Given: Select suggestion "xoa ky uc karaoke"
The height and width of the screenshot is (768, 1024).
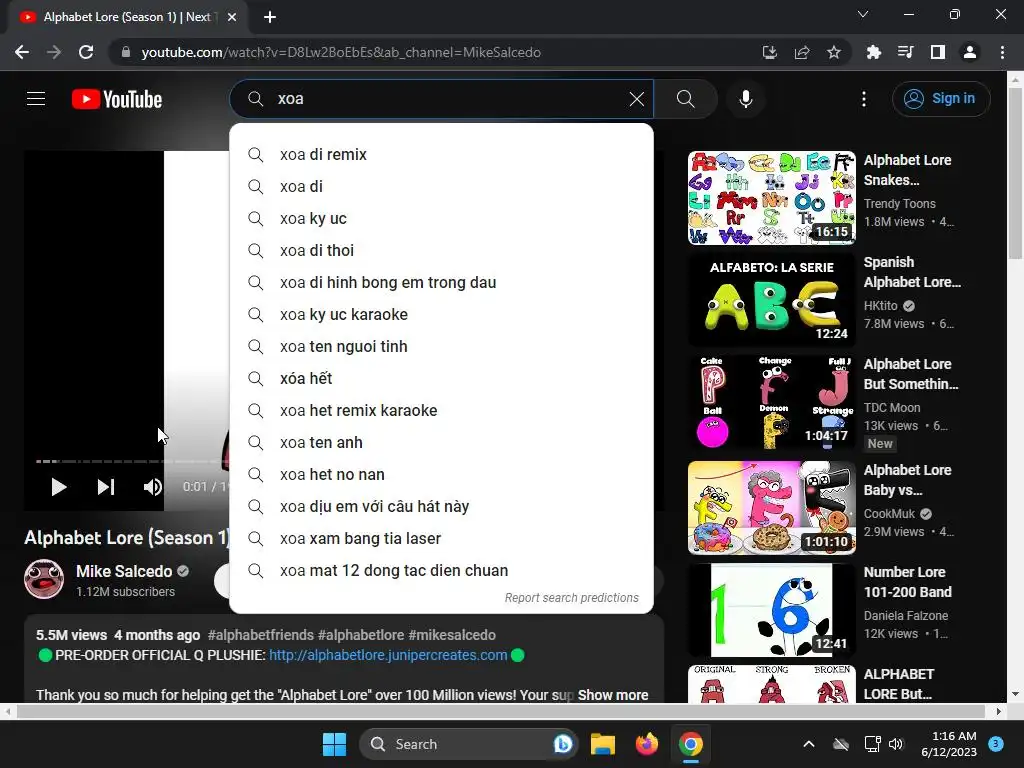Looking at the screenshot, I should coord(441,314).
